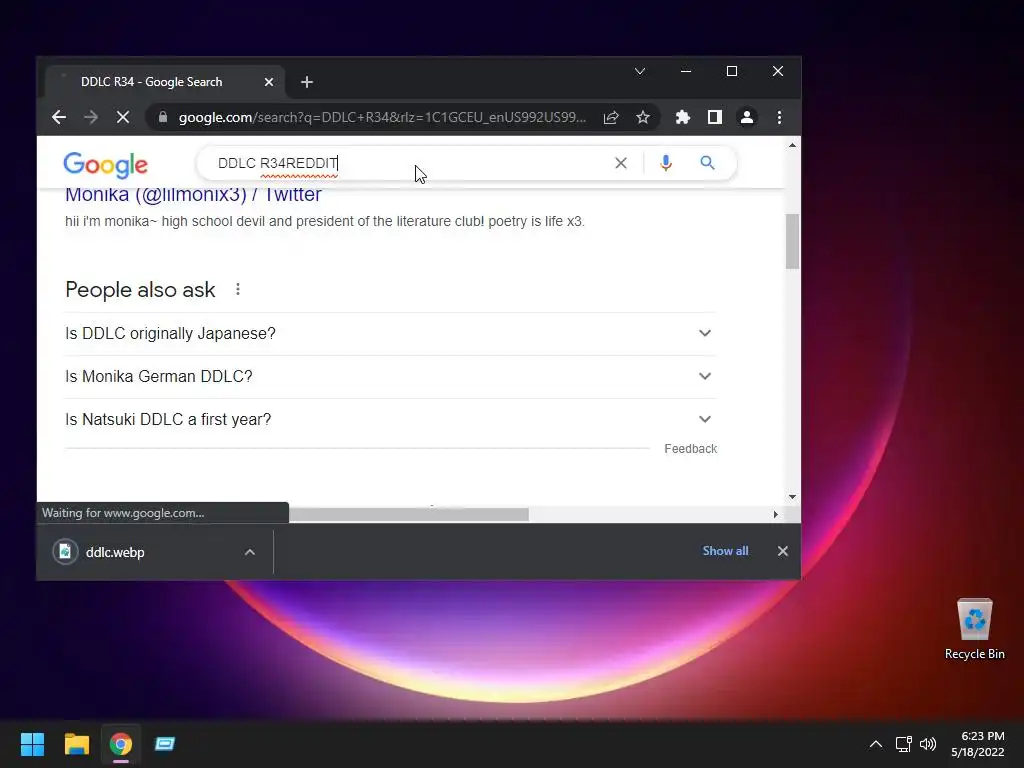Open ddlc.webp download options chevron
1024x768 pixels.
click(x=249, y=552)
